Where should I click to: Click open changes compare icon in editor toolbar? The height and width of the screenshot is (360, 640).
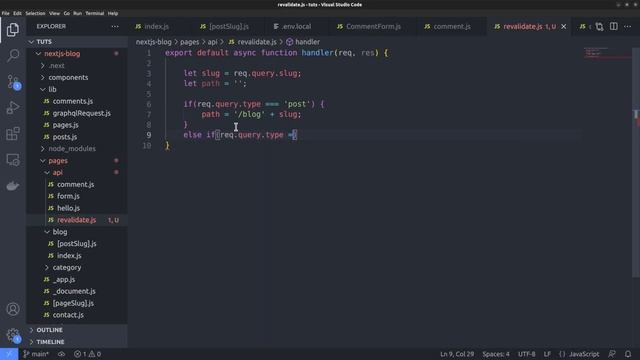599,27
